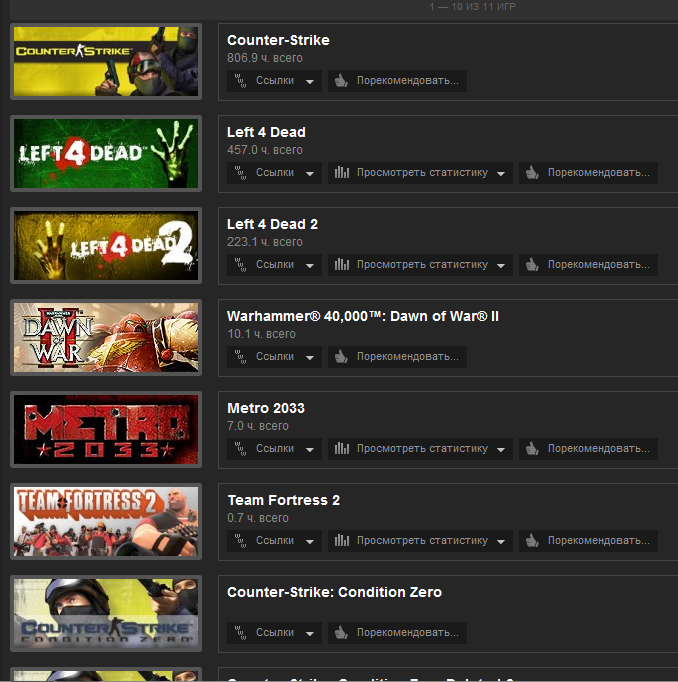Image resolution: width=678 pixels, height=682 pixels.
Task: Click the Порекомендовать label for Team Fortress 2
Action: click(598, 540)
